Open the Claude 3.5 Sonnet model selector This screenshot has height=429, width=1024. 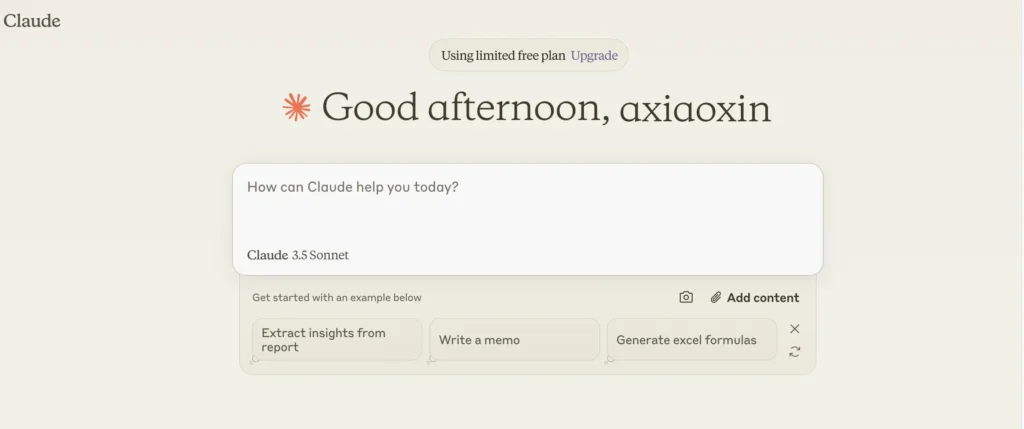click(x=298, y=255)
